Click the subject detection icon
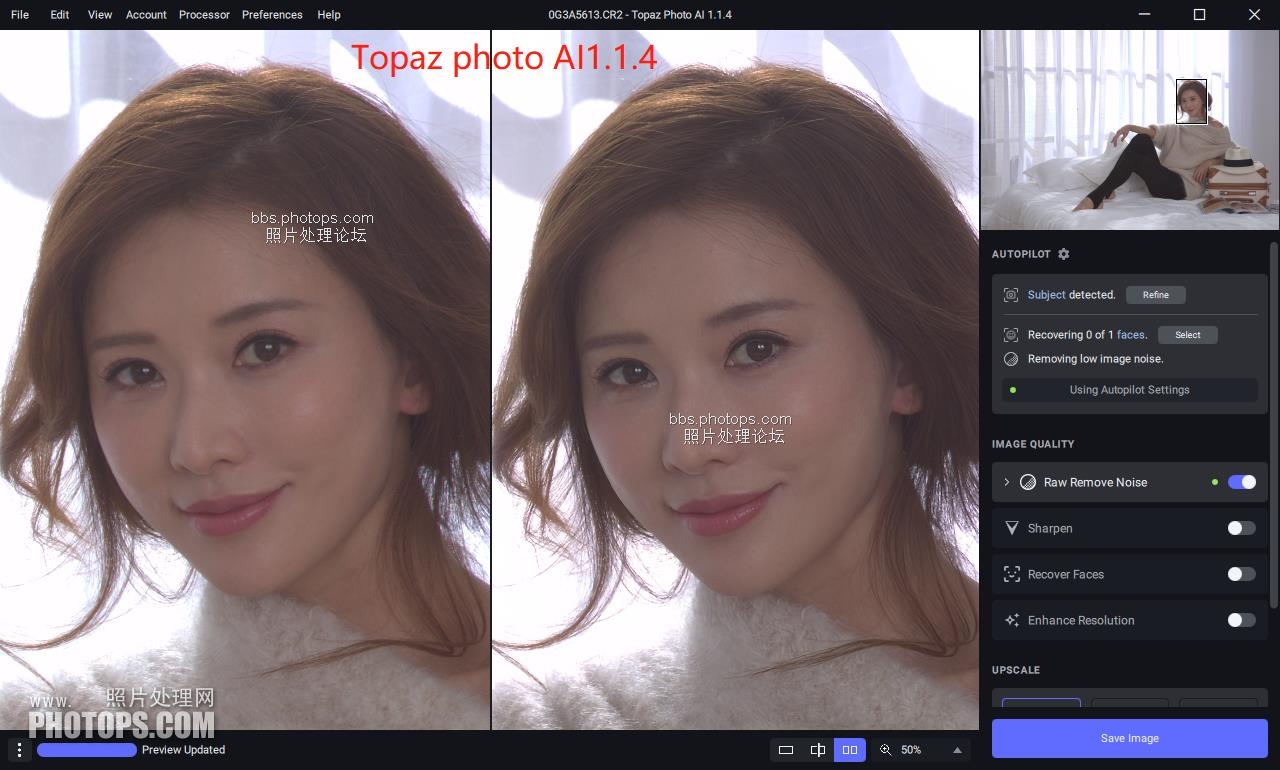Screen dimensions: 1280x770 point(1011,295)
